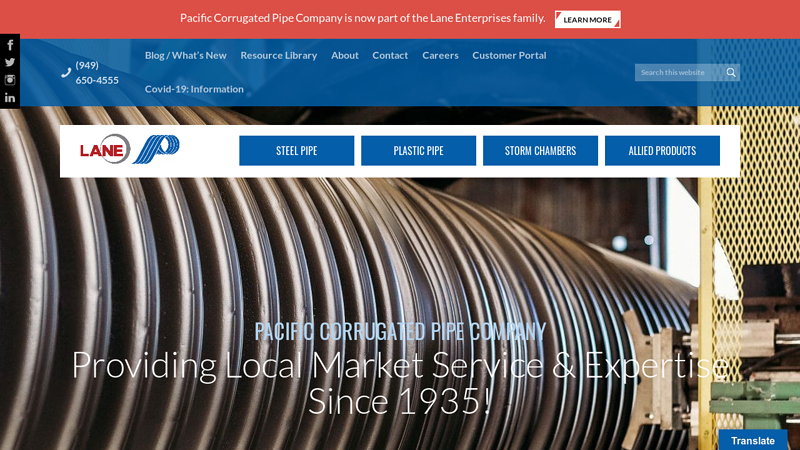Screen dimensions: 800x450
Task: Click the 'Providing Local Market Service' headline
Action: (x=400, y=383)
